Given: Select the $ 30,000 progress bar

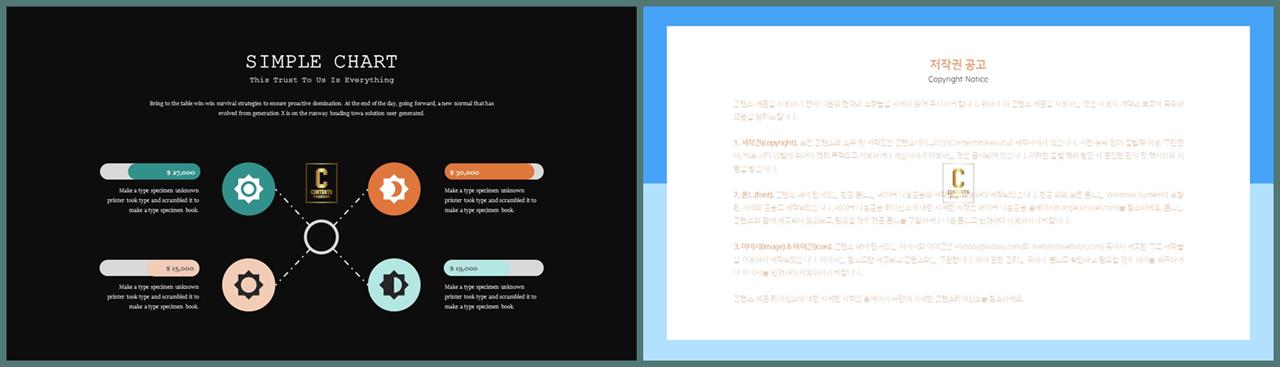Looking at the screenshot, I should pos(494,172).
